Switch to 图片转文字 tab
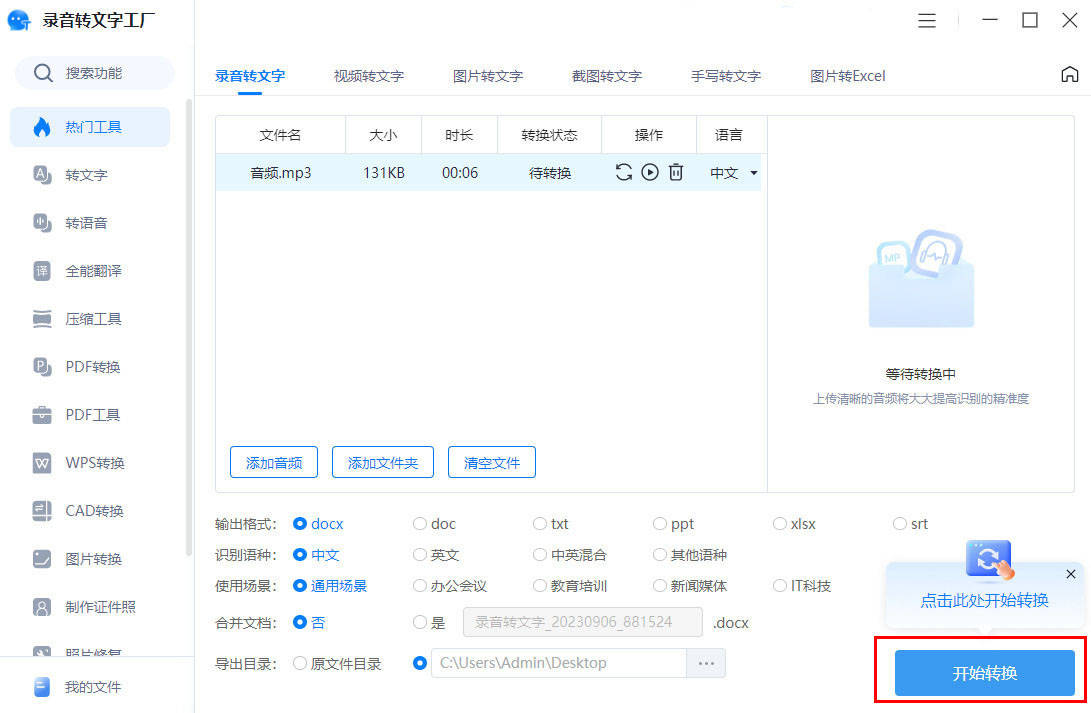The height and width of the screenshot is (713, 1091). (x=488, y=76)
